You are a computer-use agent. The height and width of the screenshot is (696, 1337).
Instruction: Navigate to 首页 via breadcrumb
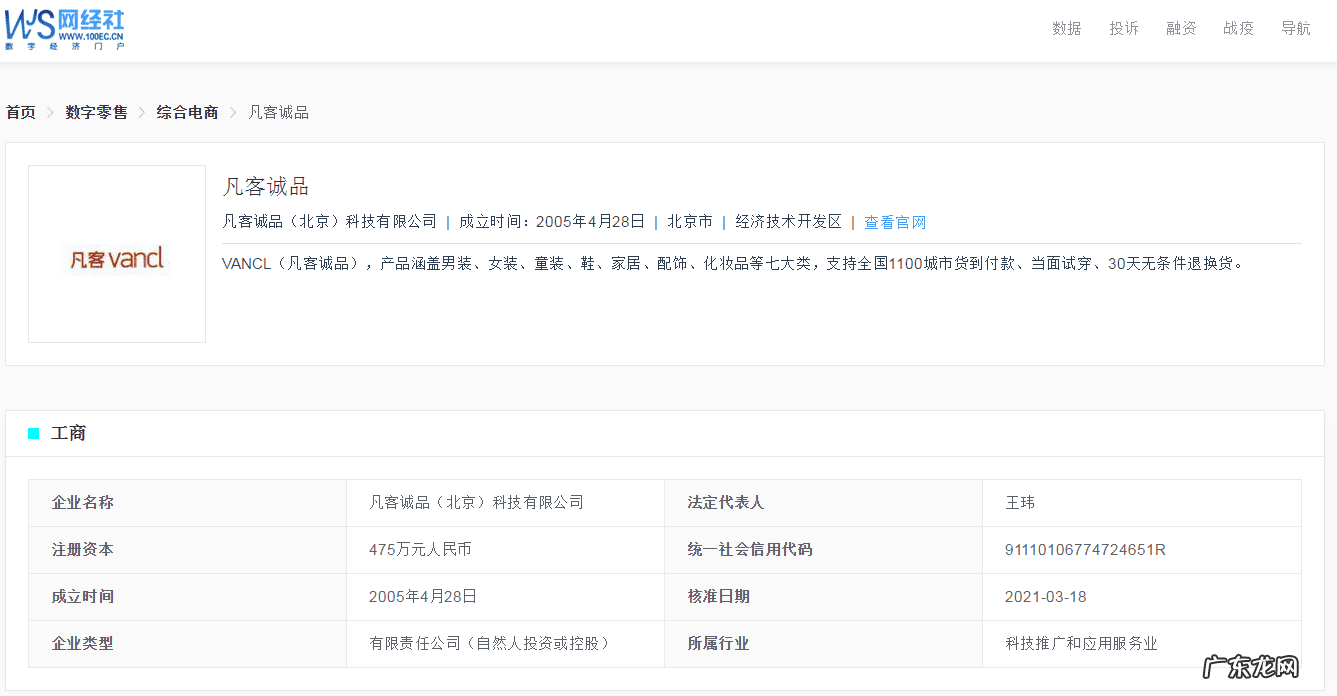(x=20, y=112)
